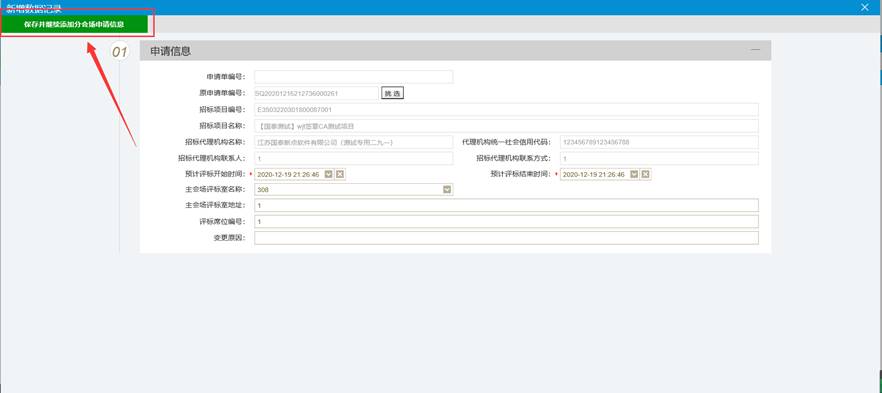Click the 评标席位编号 text field
Image resolution: width=882 pixels, height=393 pixels.
pyautogui.click(x=506, y=222)
